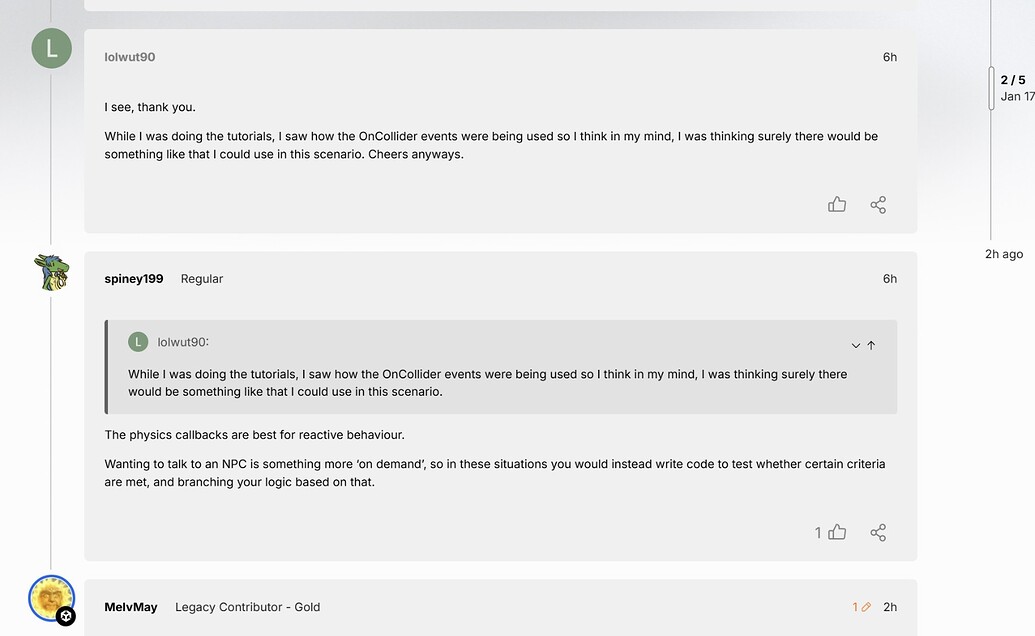This screenshot has width=1035, height=636.
Task: Click the 2 / 5 post counter
Action: [1013, 80]
